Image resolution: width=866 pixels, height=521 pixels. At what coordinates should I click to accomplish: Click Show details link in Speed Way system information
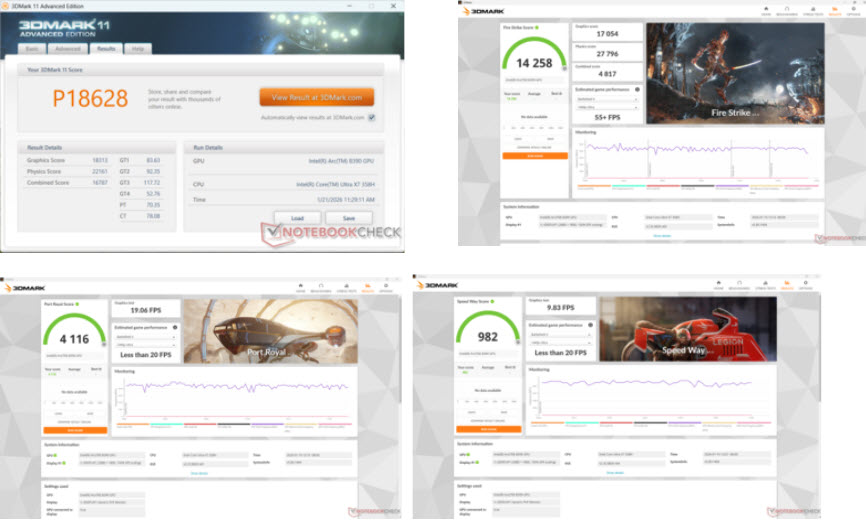(615, 473)
